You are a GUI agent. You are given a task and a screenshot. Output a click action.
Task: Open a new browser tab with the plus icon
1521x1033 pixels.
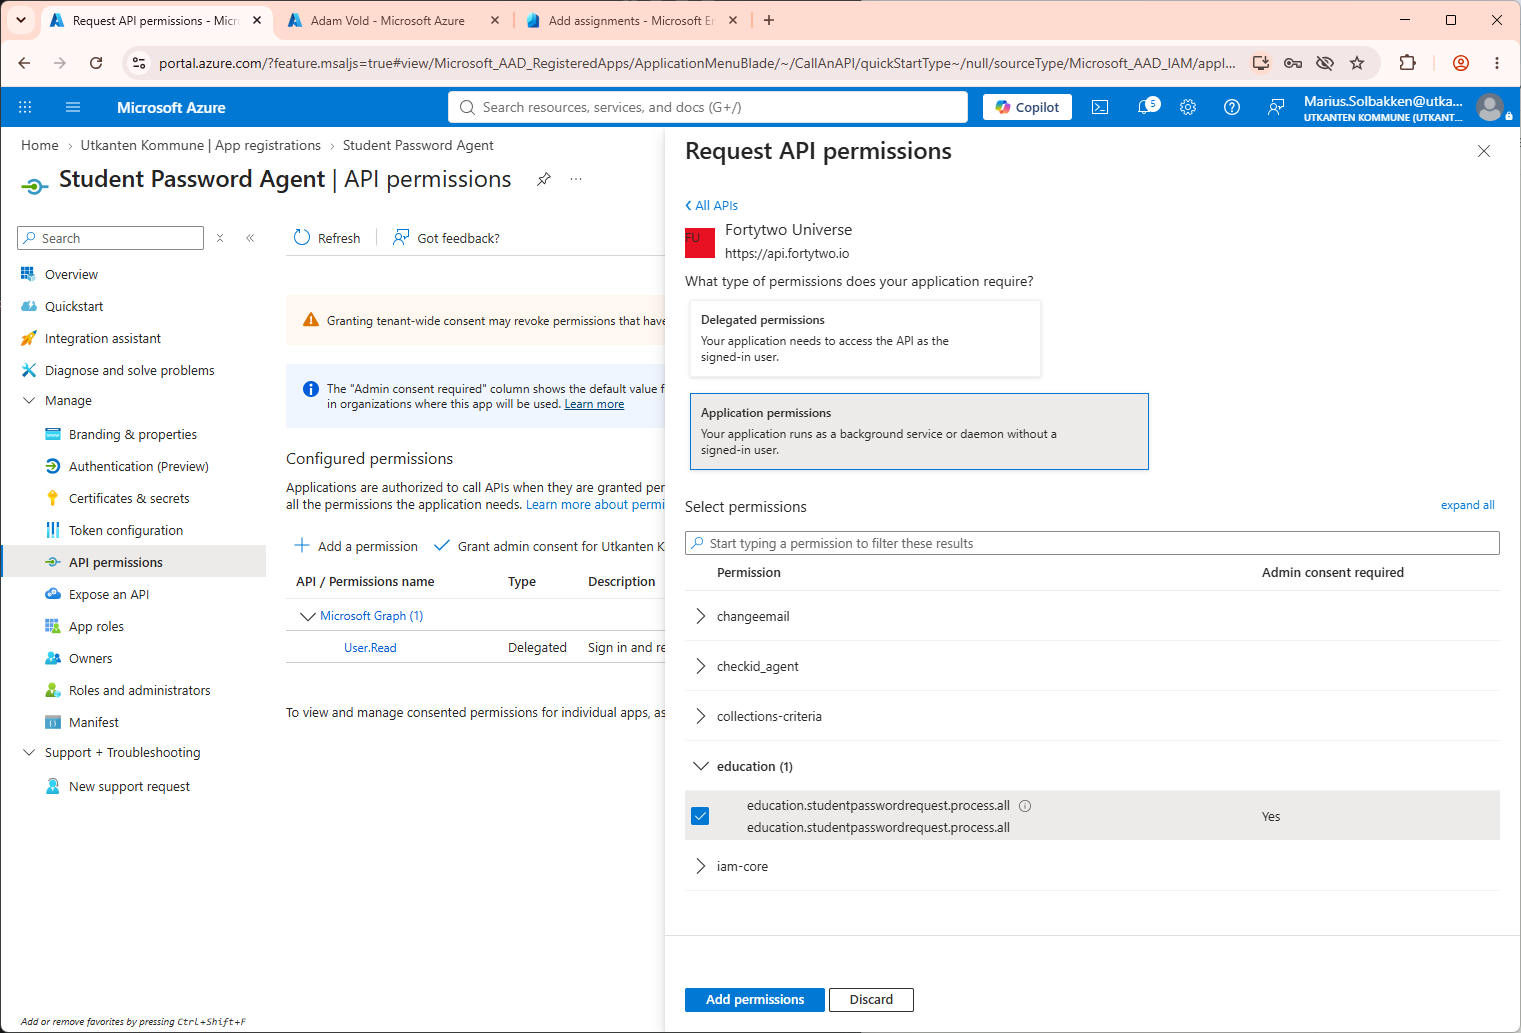(769, 20)
